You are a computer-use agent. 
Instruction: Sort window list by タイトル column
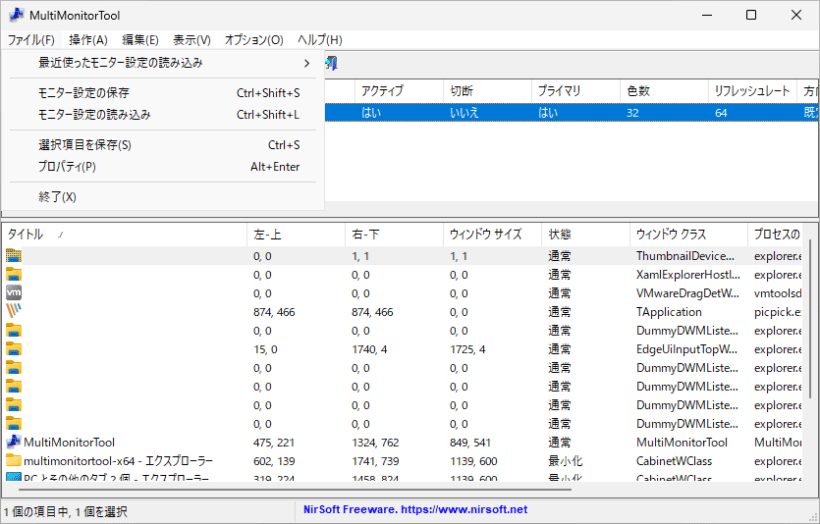(124, 234)
